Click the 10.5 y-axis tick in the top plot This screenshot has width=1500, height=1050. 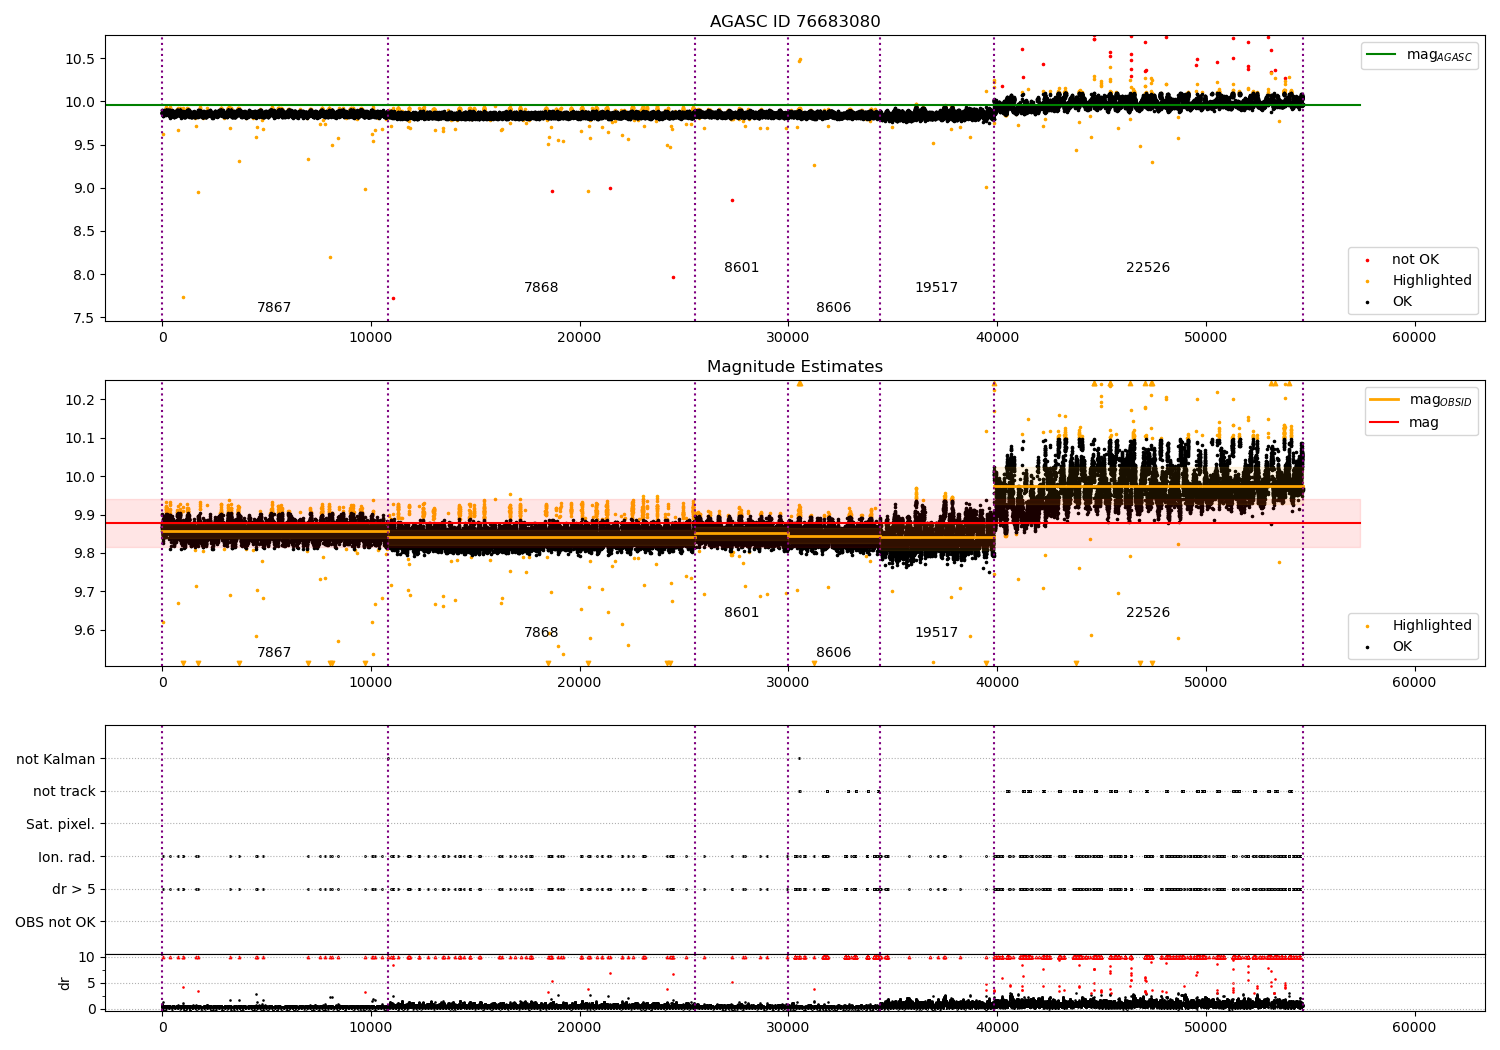[x=80, y=59]
